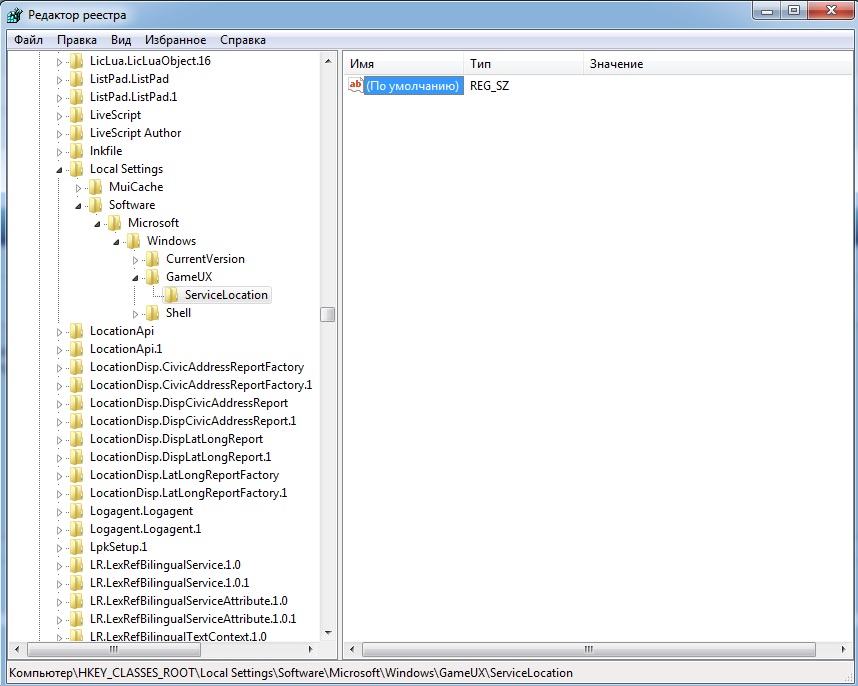Click the Logagent.Logagent folder icon
Screen dimensions: 858x686
coord(77,511)
